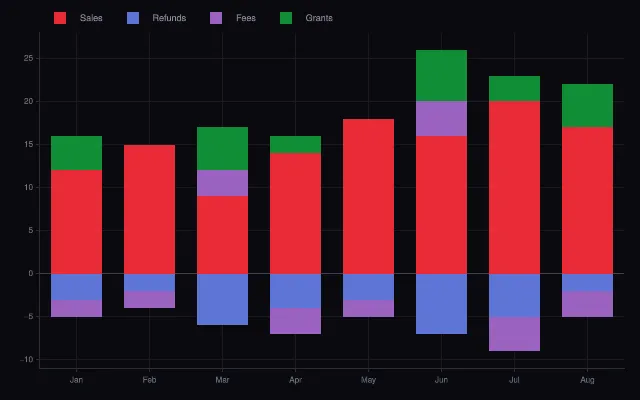Click the Feb x-axis label

pos(149,380)
